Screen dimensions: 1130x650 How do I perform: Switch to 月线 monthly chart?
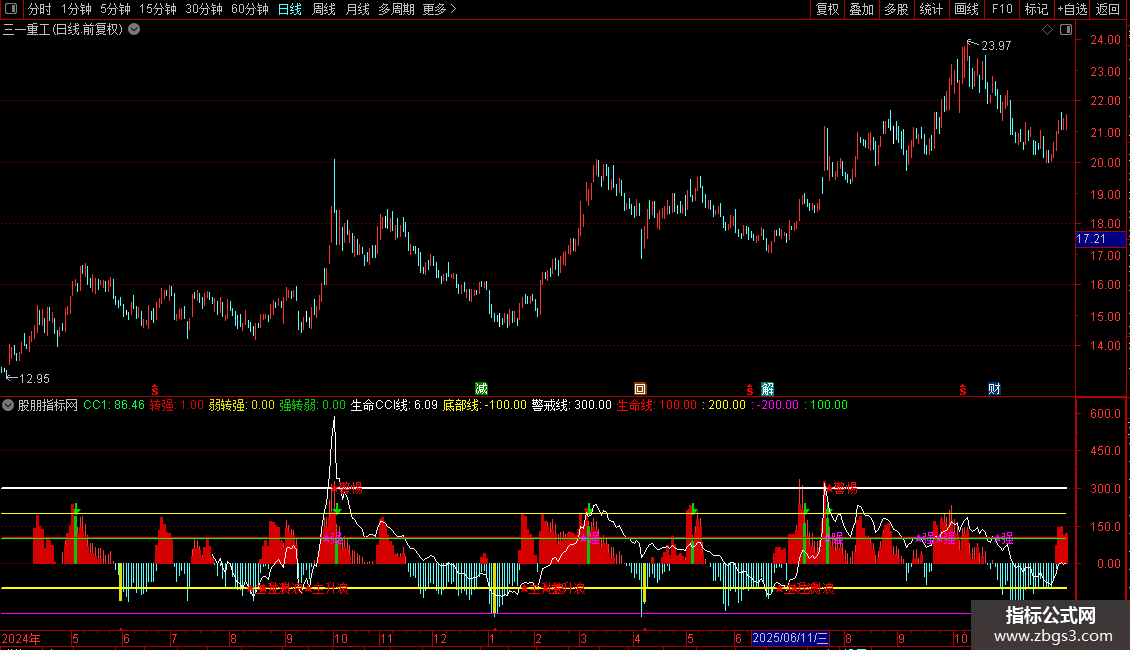(x=357, y=9)
